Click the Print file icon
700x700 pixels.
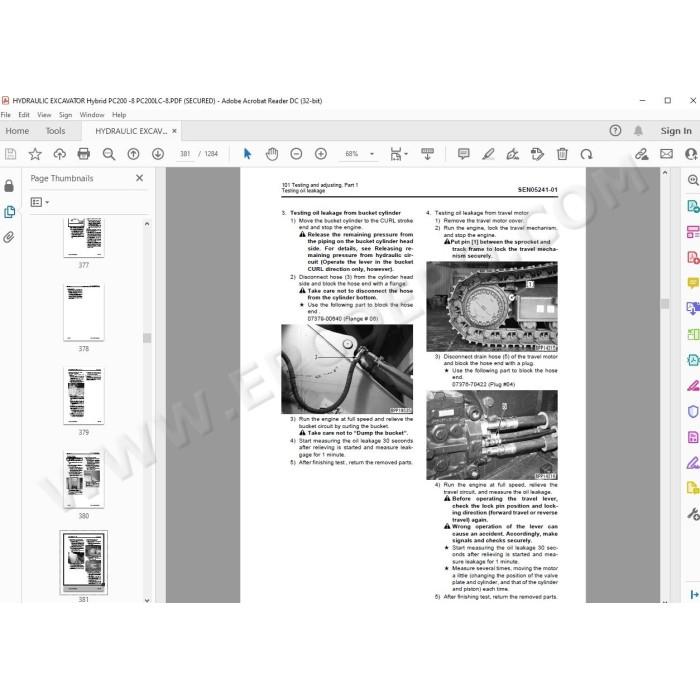(x=83, y=154)
